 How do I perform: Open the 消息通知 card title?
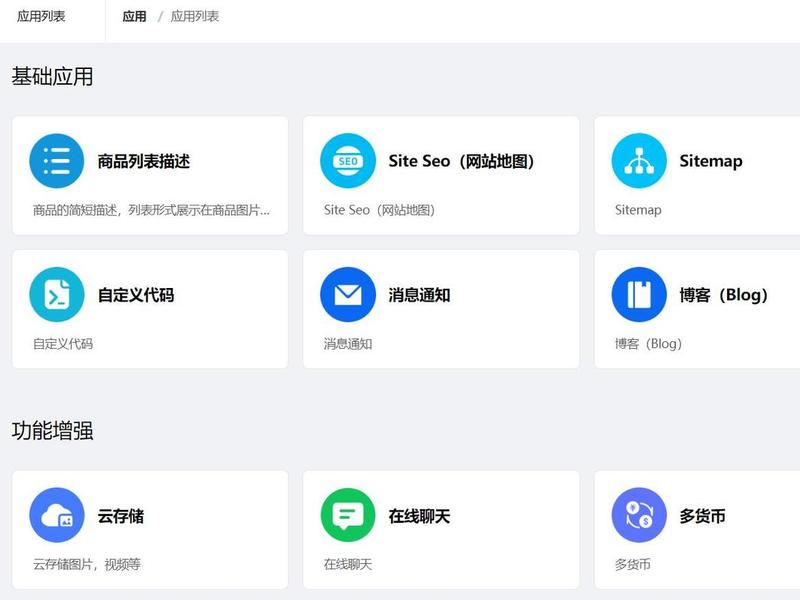click(x=419, y=295)
